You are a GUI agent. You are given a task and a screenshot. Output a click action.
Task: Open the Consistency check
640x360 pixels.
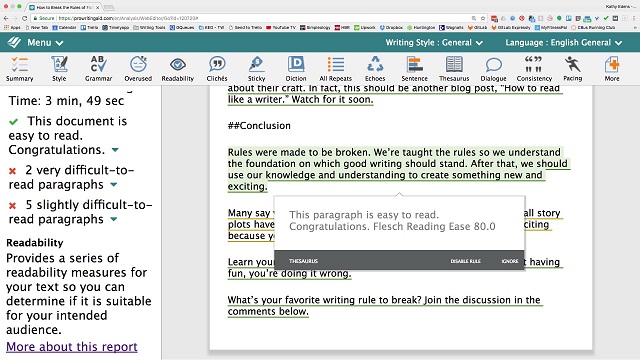click(x=534, y=69)
